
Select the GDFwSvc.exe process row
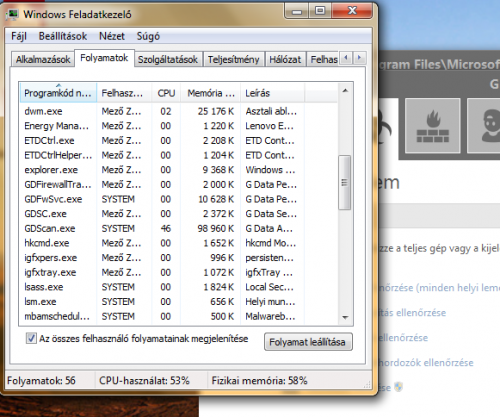point(178,199)
